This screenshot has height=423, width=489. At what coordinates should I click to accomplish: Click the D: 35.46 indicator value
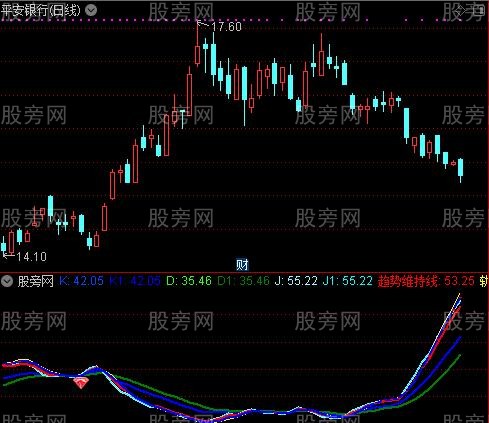(x=189, y=281)
